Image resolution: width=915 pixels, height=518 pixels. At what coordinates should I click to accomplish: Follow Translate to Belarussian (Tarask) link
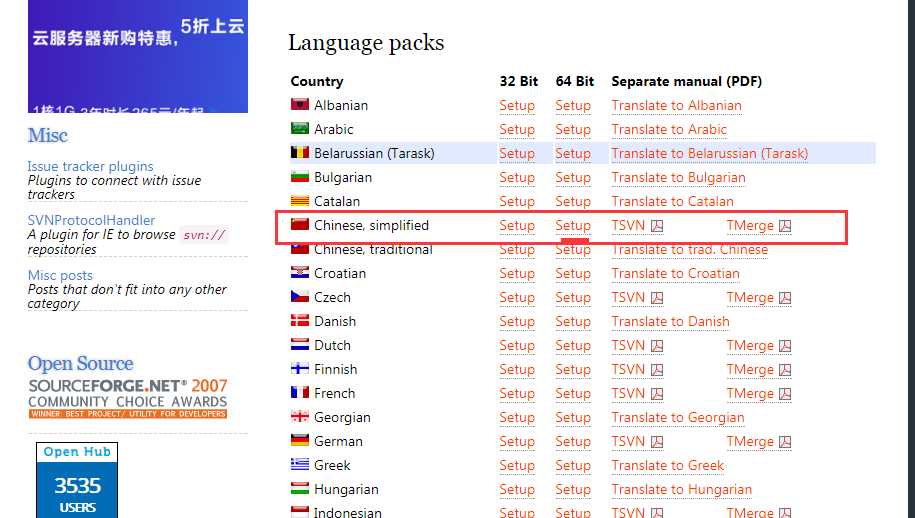(x=710, y=153)
